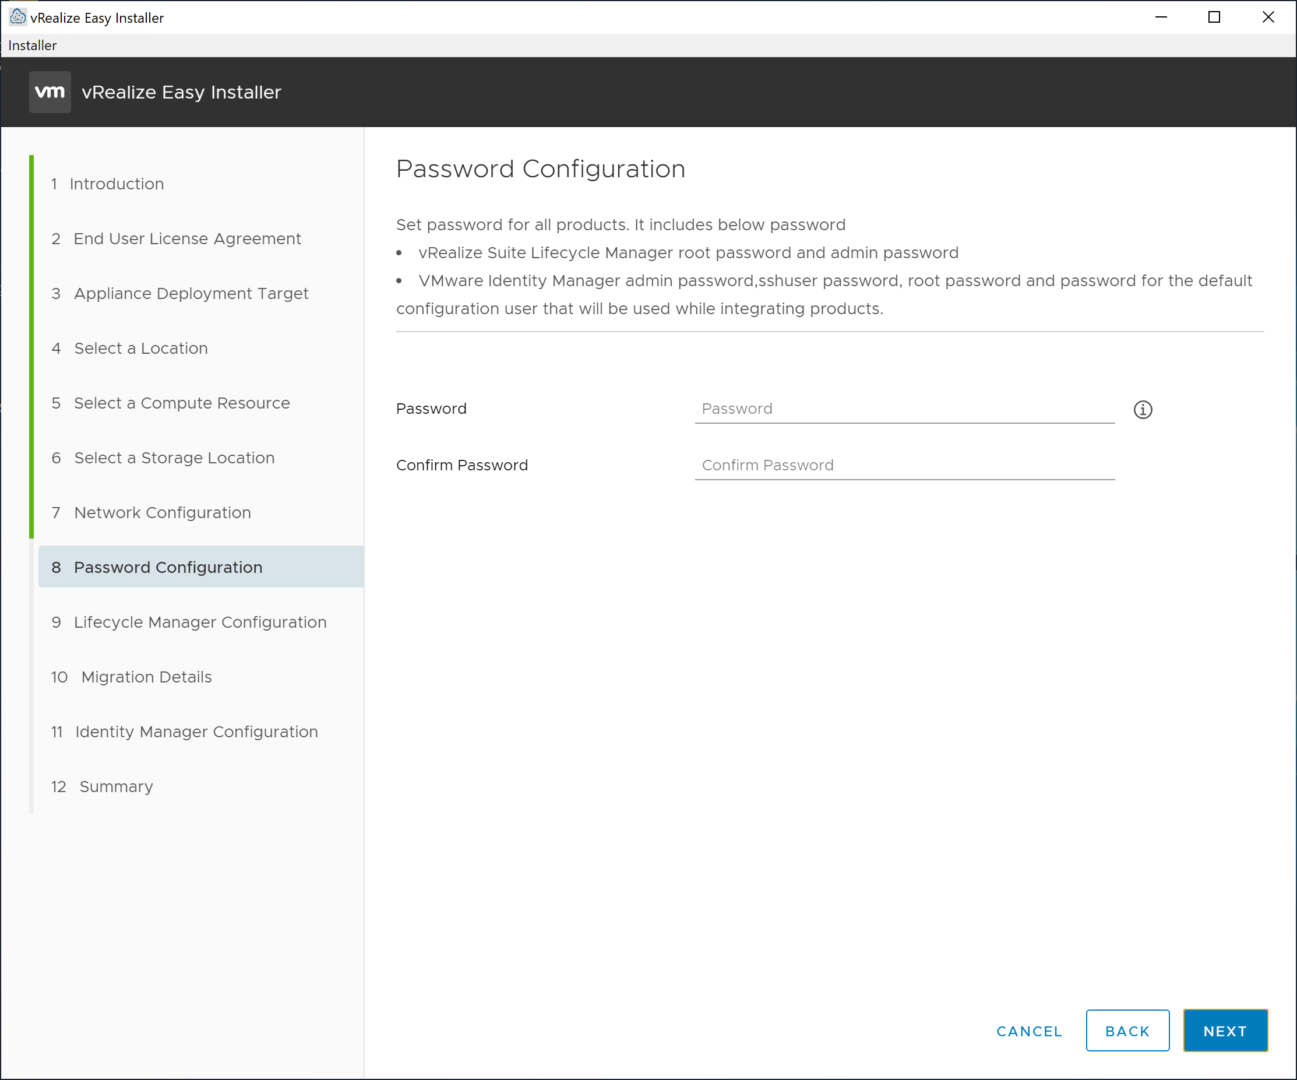
Task: Open Select a Compute Resource step
Action: (x=182, y=403)
